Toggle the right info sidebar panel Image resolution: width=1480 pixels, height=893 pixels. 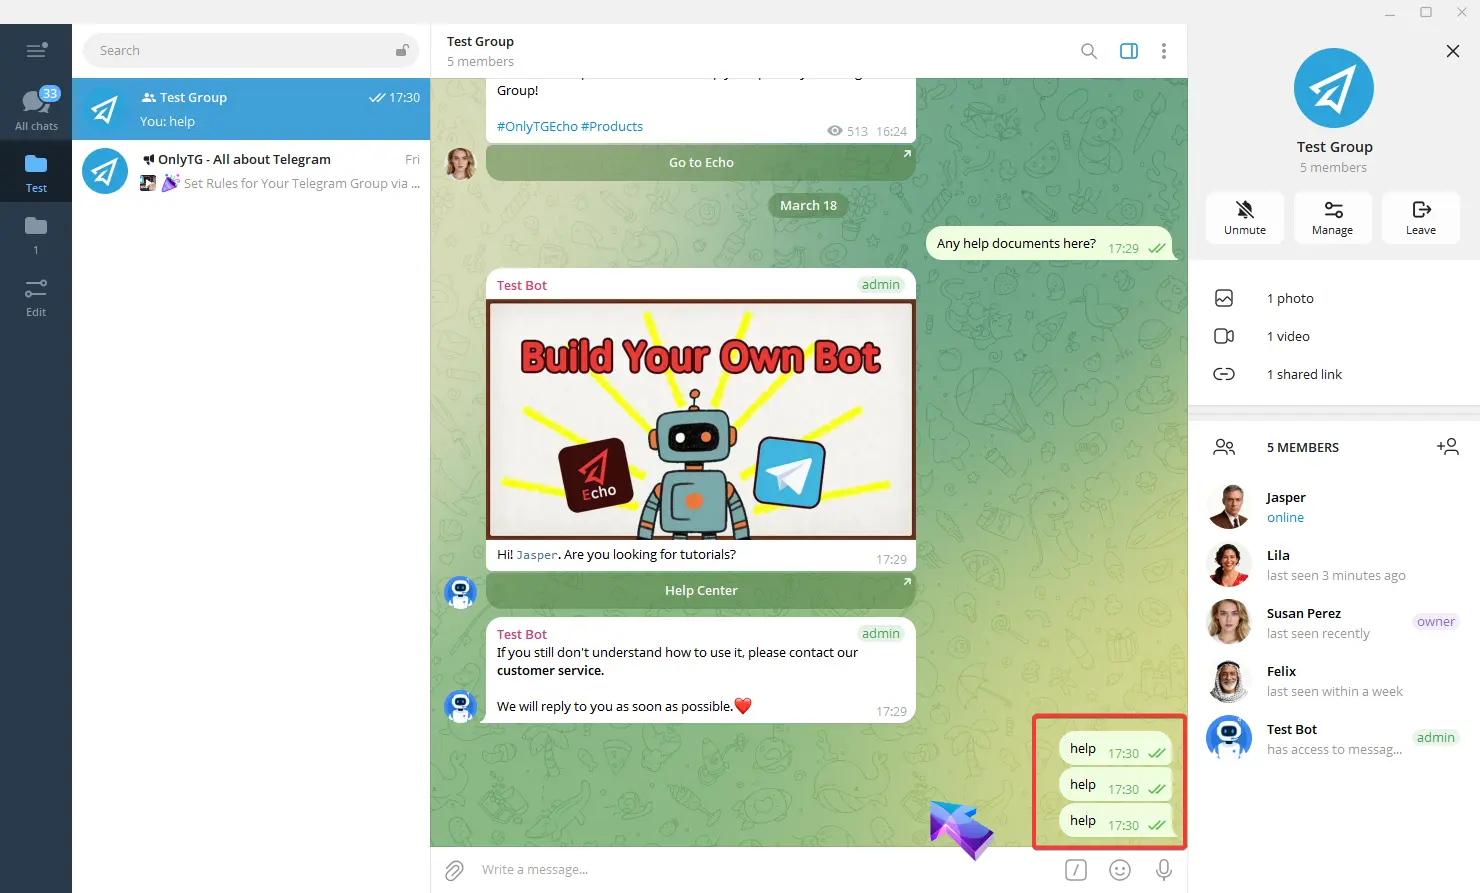[x=1128, y=51]
